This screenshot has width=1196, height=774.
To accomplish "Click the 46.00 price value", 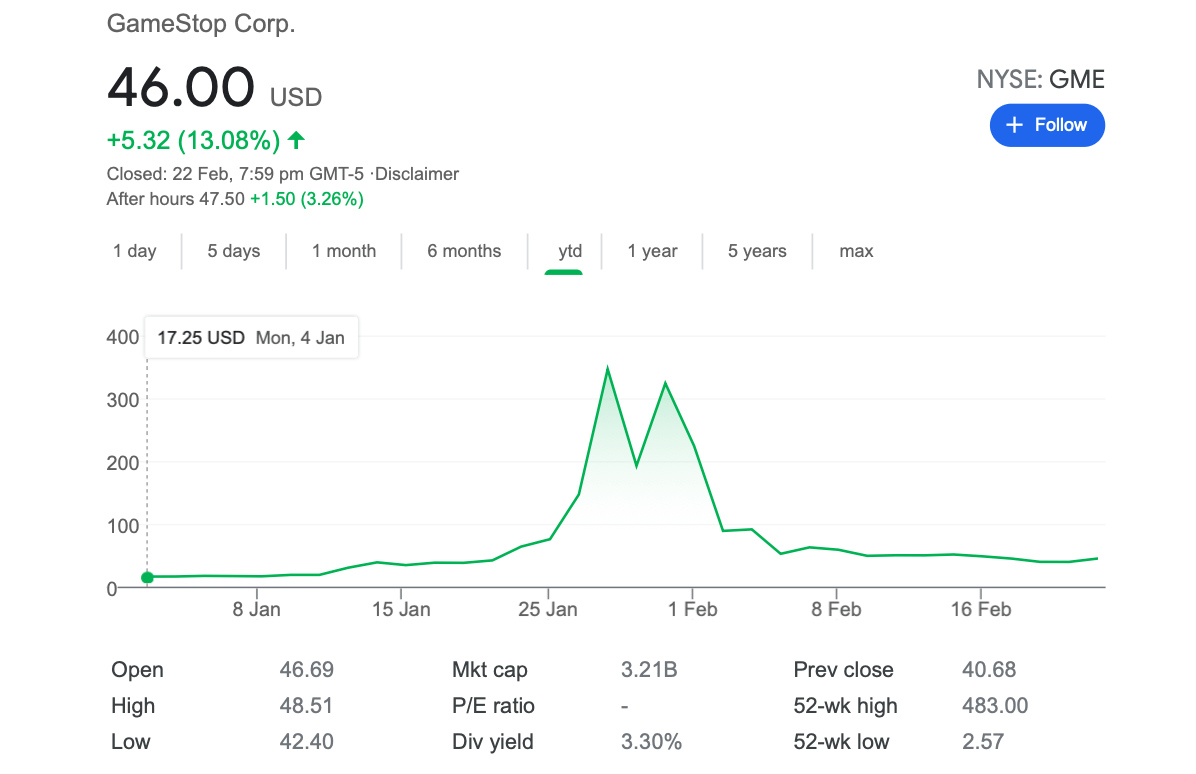I will (181, 86).
